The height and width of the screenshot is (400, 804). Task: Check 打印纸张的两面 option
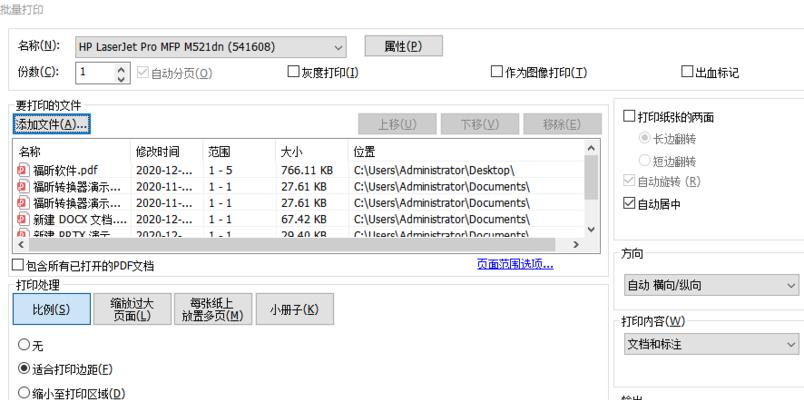[x=629, y=116]
